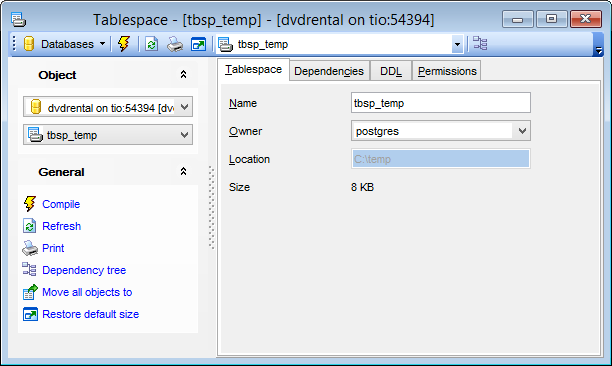612x366 pixels.
Task: Click the Dependency tree link
Action: coord(84,270)
